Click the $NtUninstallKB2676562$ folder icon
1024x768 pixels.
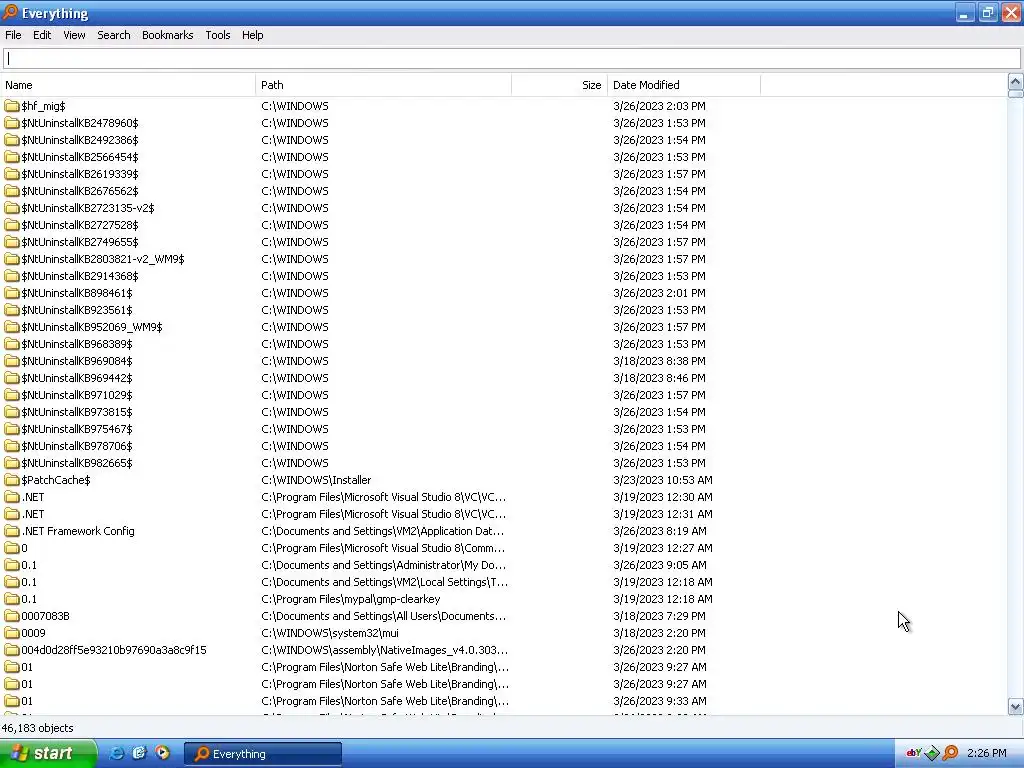click(12, 191)
